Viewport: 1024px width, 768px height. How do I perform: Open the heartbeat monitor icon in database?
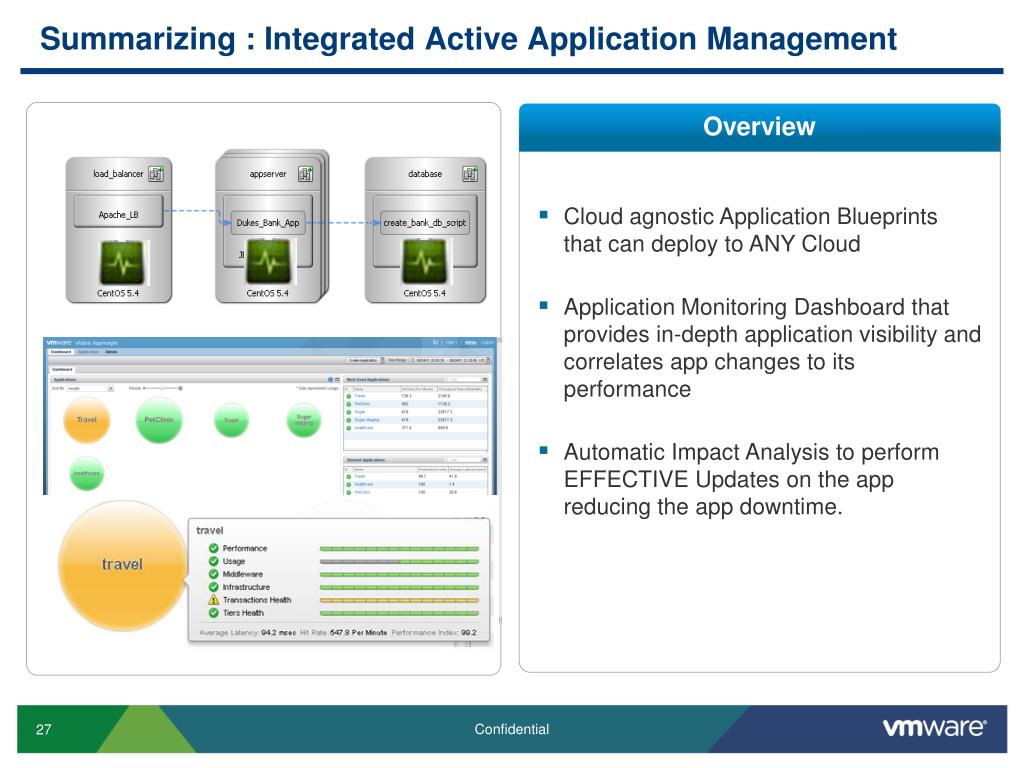point(425,263)
